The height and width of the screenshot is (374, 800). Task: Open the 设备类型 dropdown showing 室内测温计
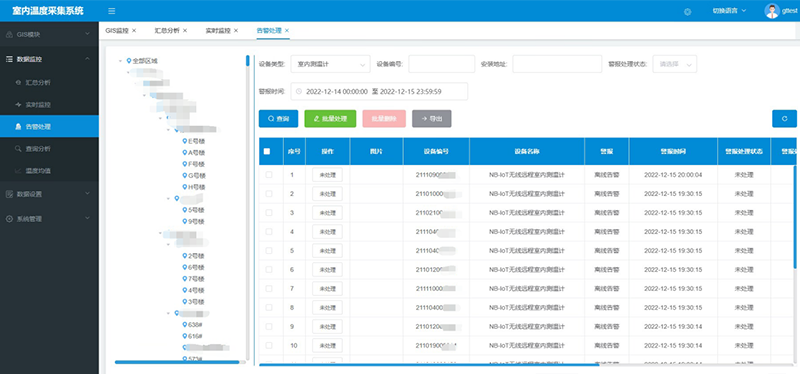(x=331, y=64)
